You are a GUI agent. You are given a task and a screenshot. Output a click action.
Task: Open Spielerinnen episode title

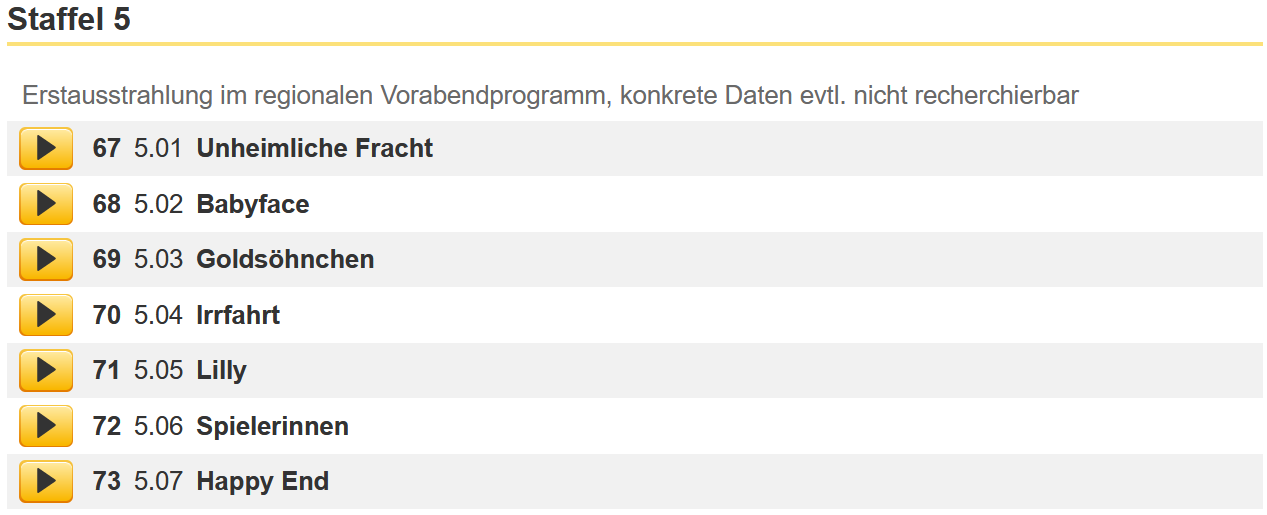pyautogui.click(x=273, y=427)
